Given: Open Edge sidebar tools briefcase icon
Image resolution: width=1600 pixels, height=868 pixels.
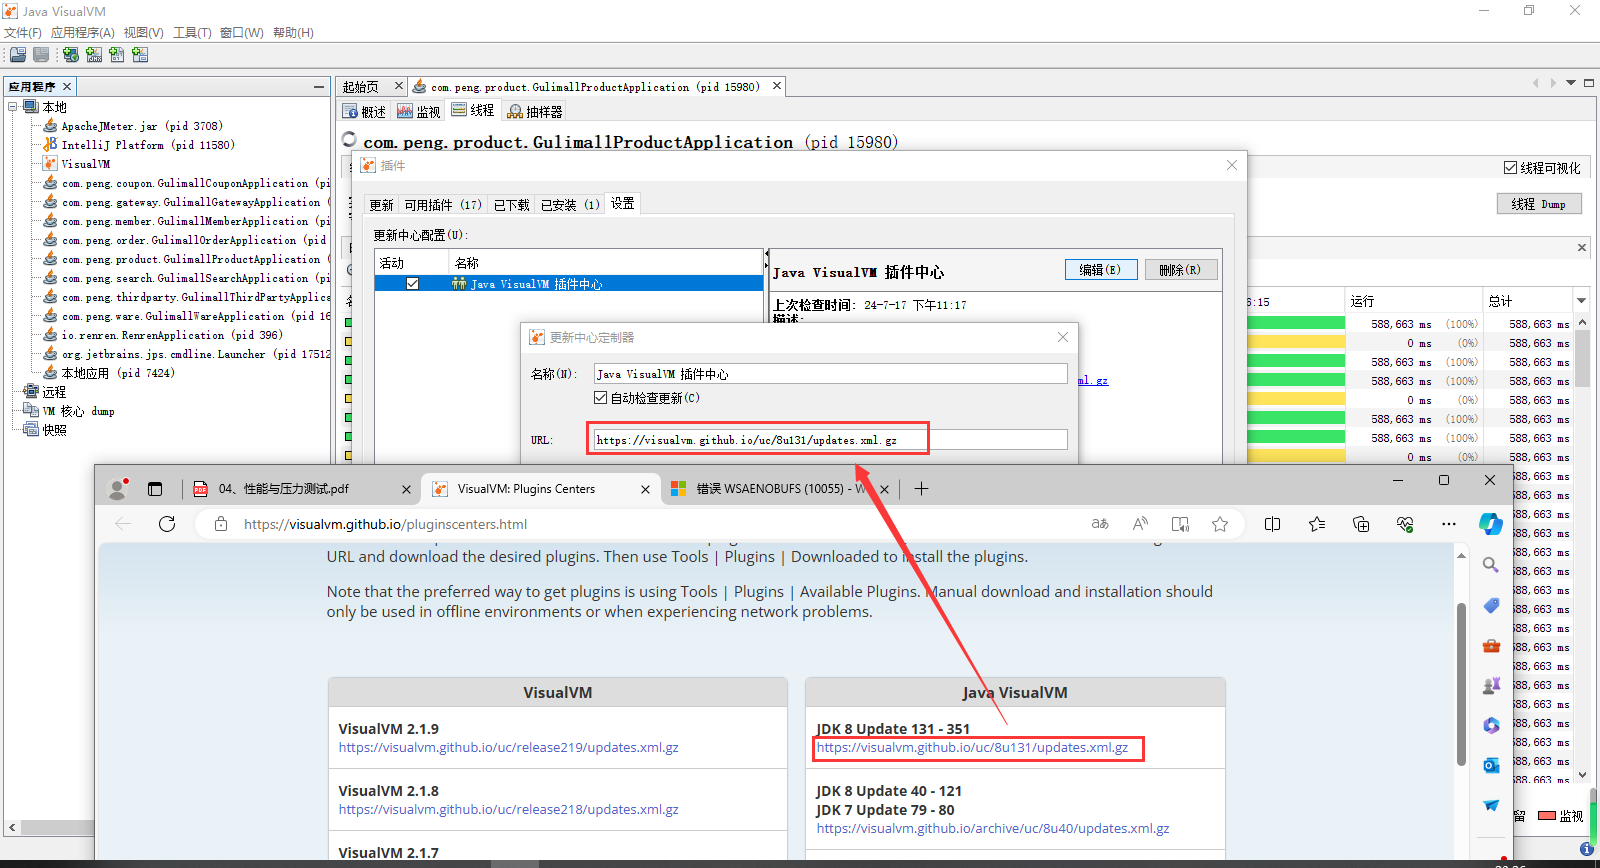Looking at the screenshot, I should click(1491, 645).
